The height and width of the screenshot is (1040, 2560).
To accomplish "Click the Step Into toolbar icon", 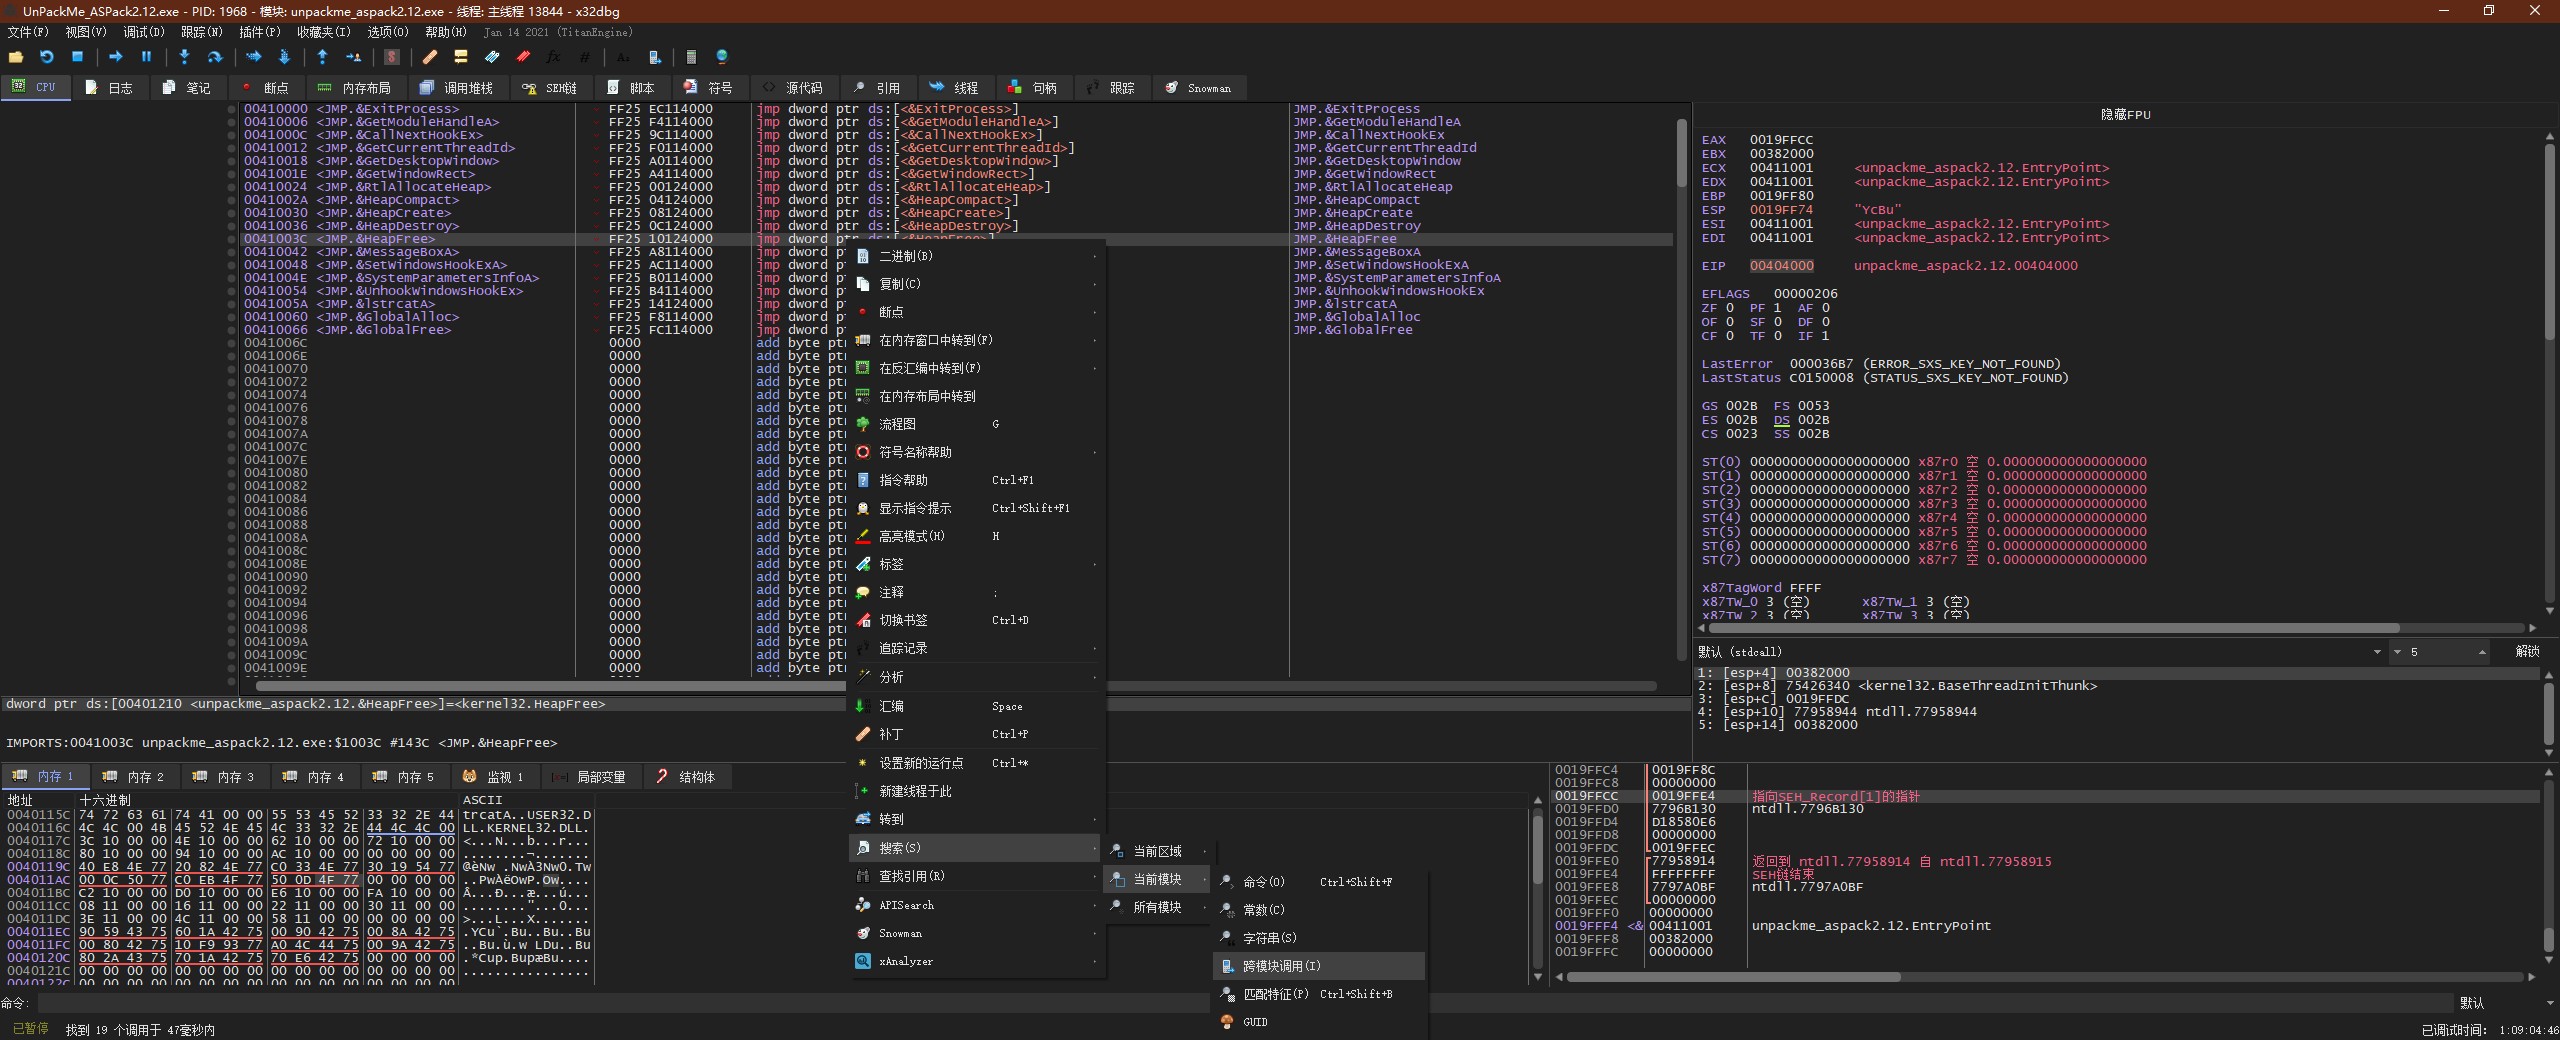I will pos(184,57).
